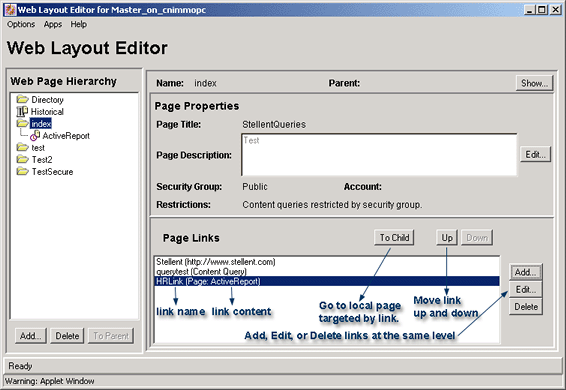Open the Apps menu
This screenshot has width=566, height=390.
pyautogui.click(x=53, y=25)
